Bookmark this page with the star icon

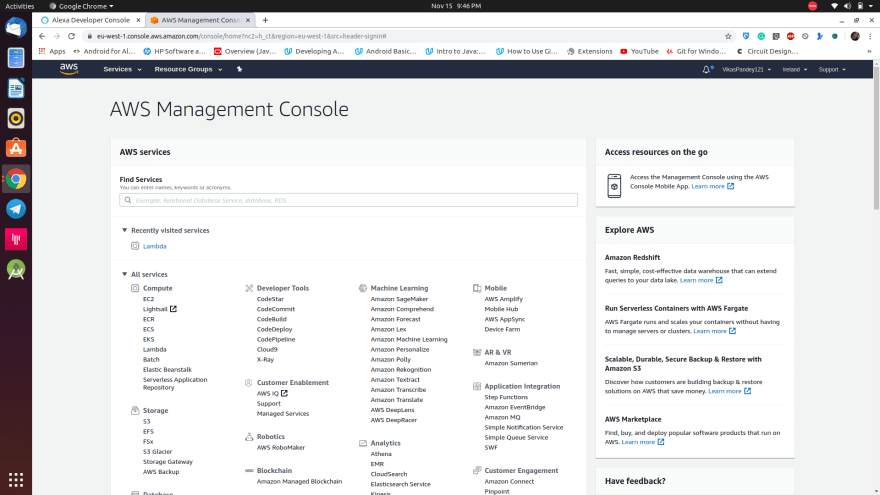coord(728,36)
